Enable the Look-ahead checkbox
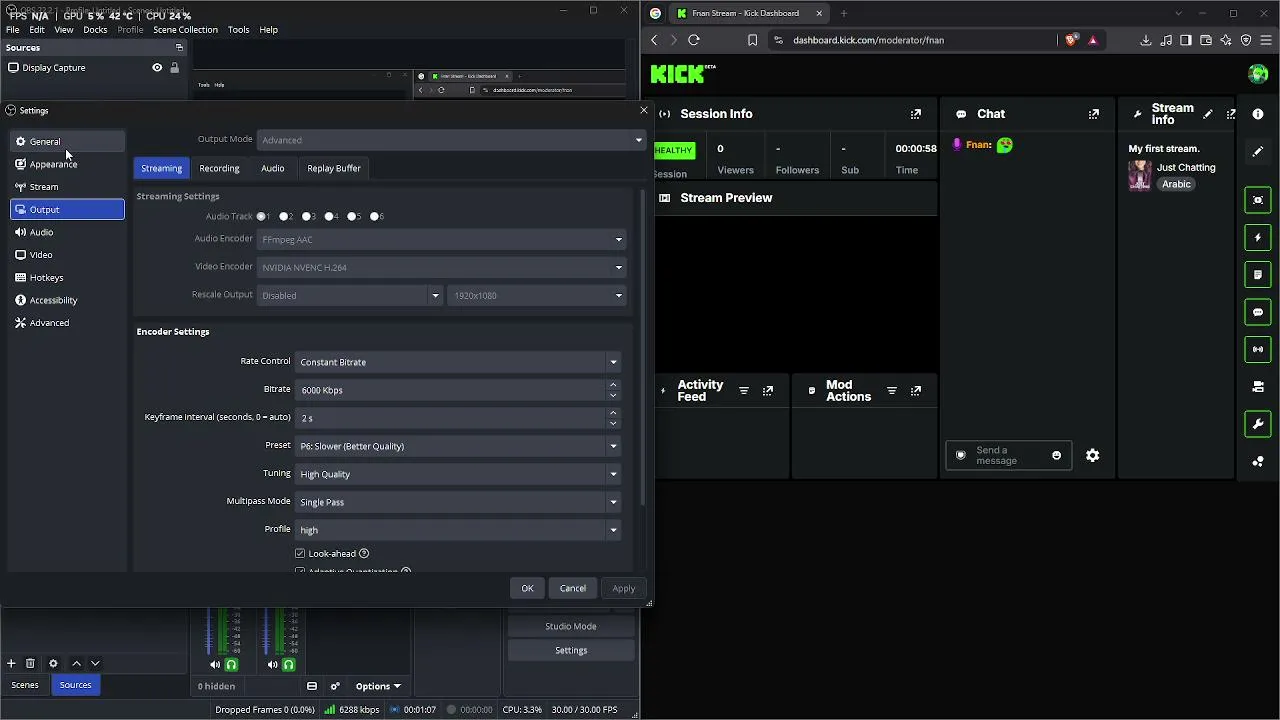Image resolution: width=1280 pixels, height=720 pixels. click(300, 553)
